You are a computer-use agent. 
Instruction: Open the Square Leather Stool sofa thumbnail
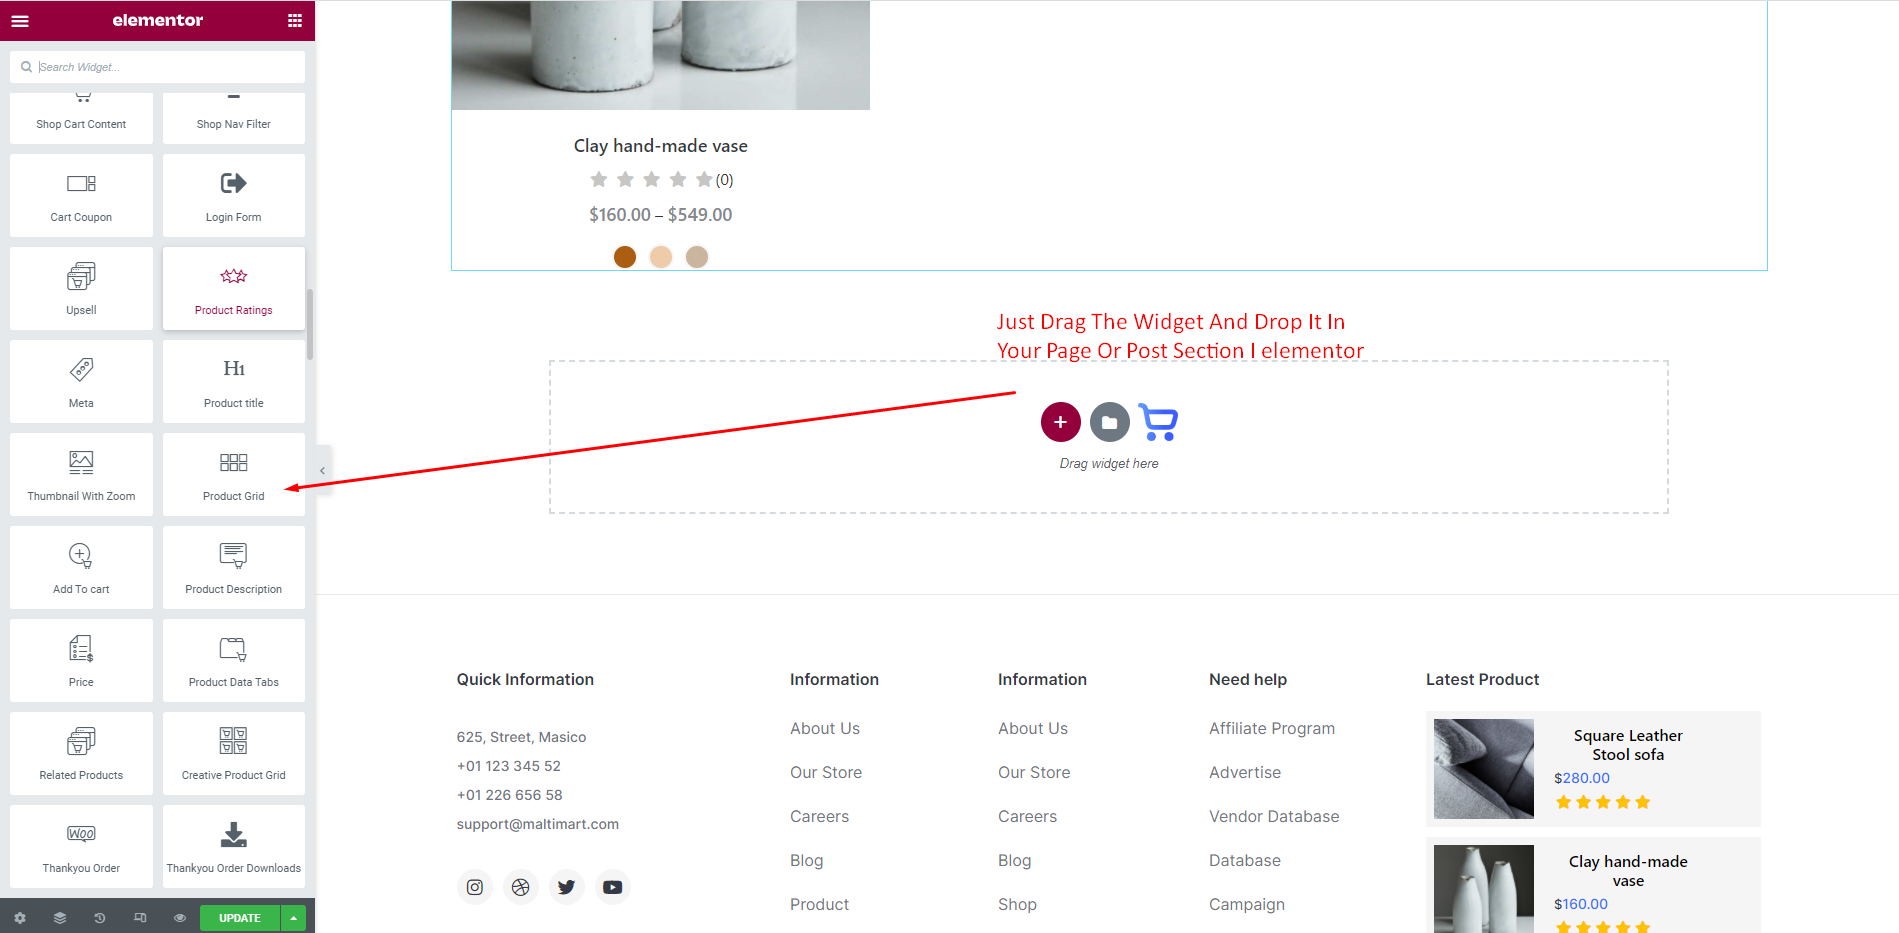pos(1483,768)
